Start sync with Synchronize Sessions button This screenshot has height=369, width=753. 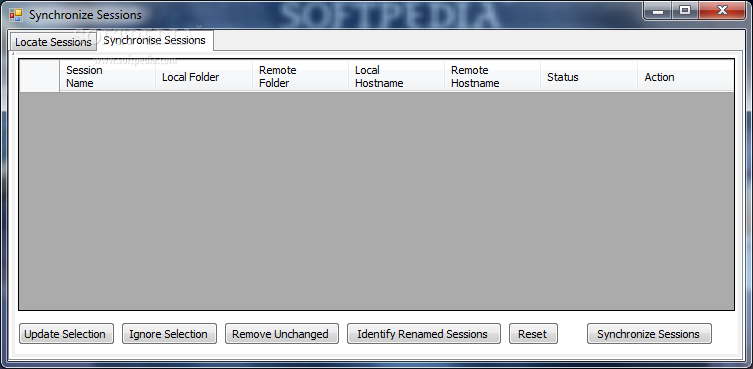[649, 334]
